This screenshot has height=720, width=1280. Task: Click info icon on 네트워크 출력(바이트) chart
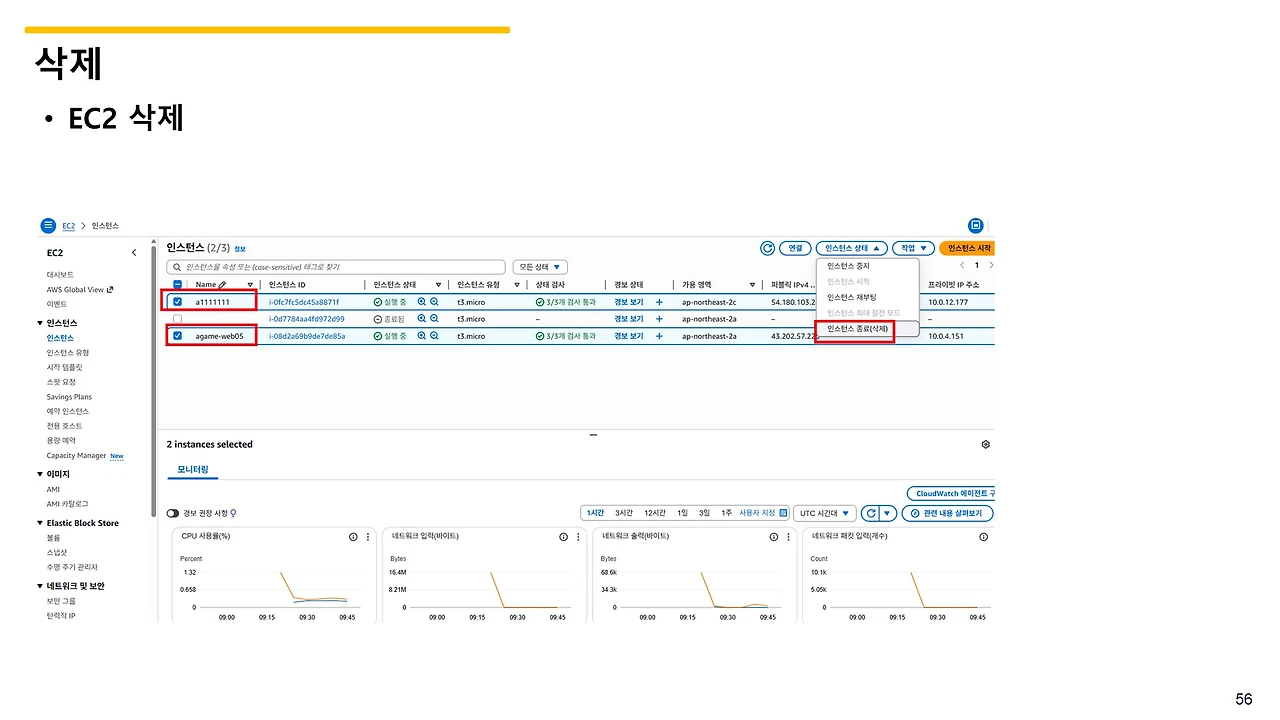pos(773,537)
